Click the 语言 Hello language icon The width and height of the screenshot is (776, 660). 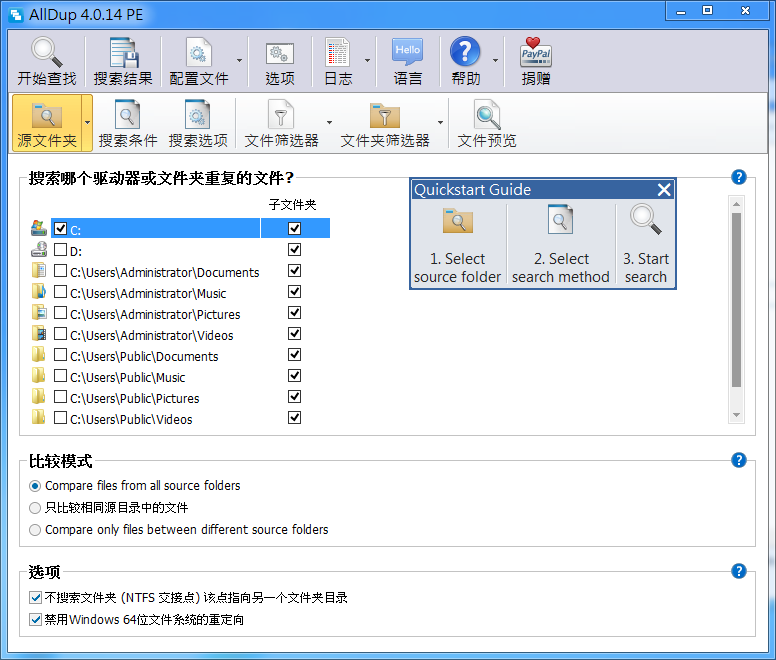pyautogui.click(x=407, y=51)
